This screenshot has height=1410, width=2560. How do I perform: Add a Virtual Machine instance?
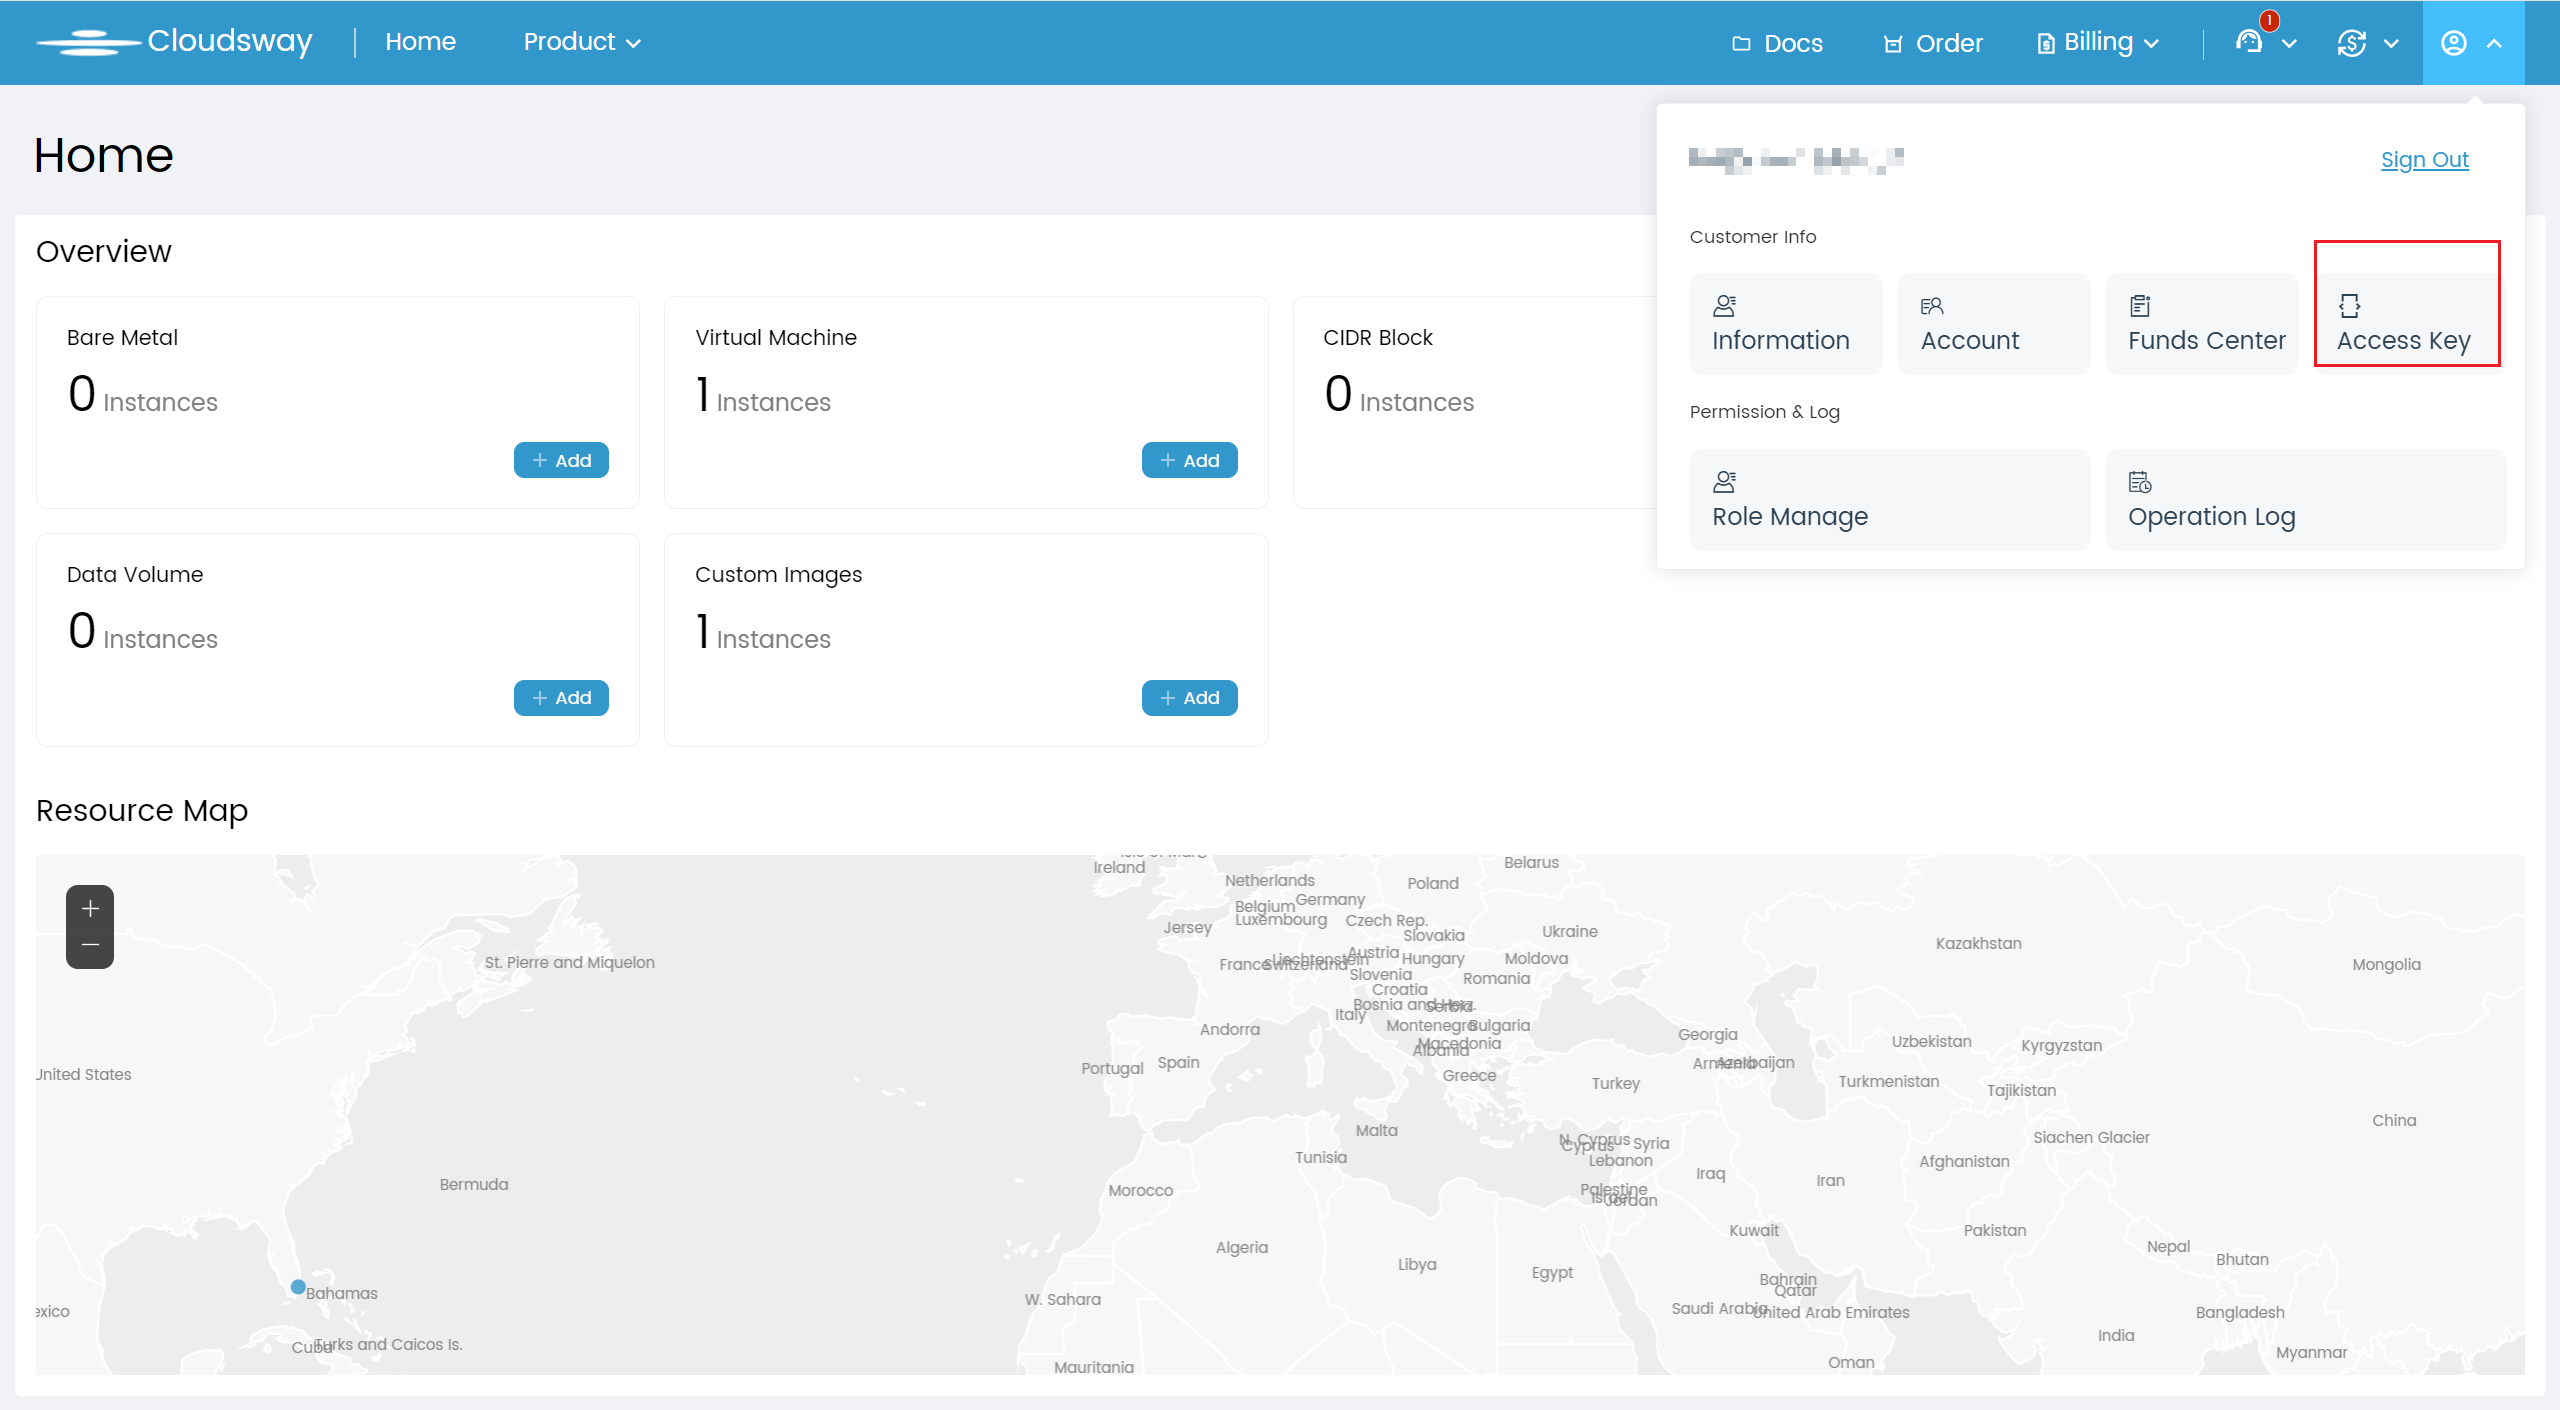point(1189,460)
